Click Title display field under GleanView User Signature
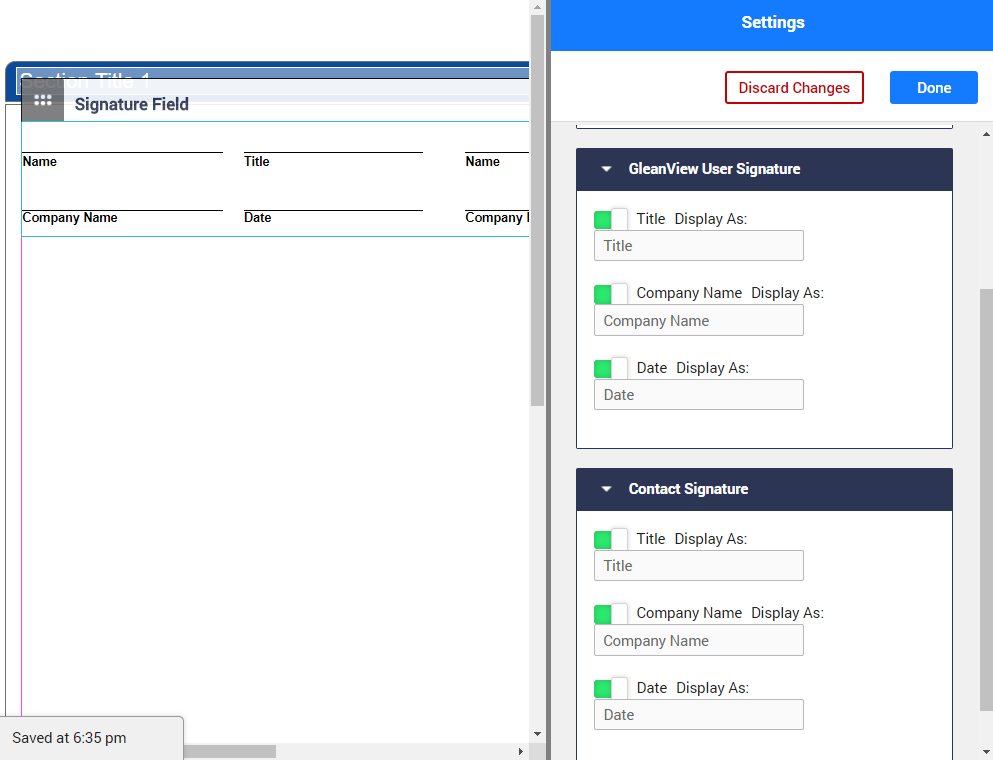The height and width of the screenshot is (760, 993). [698, 246]
